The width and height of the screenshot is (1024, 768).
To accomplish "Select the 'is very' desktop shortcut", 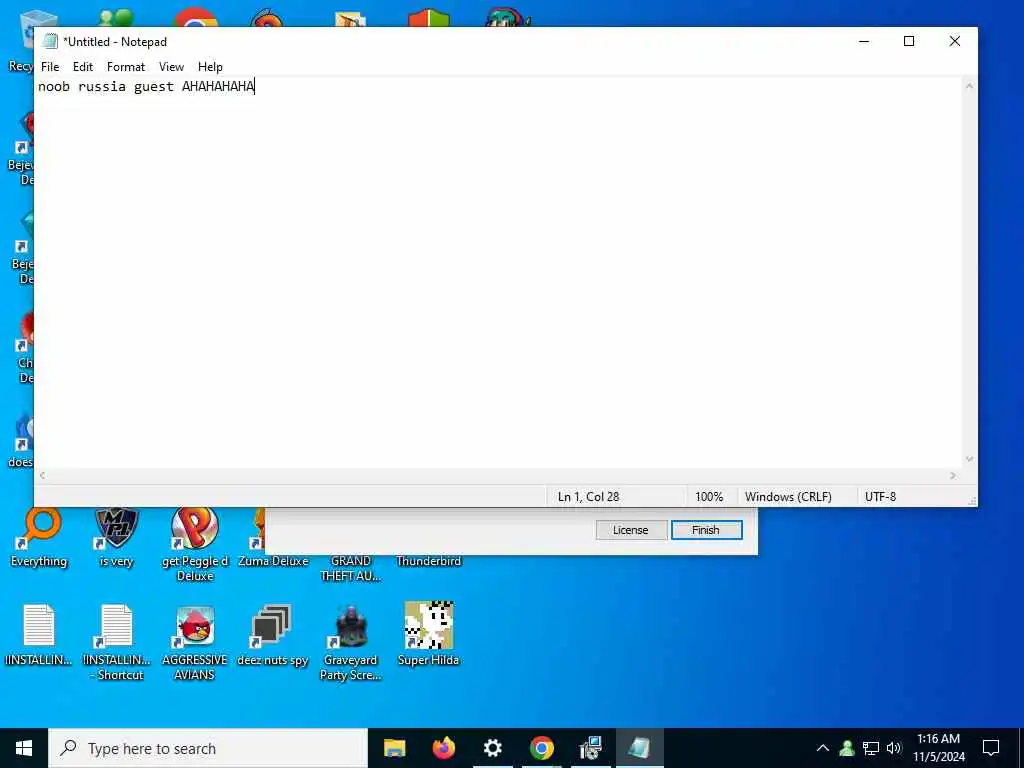I will coord(116,537).
